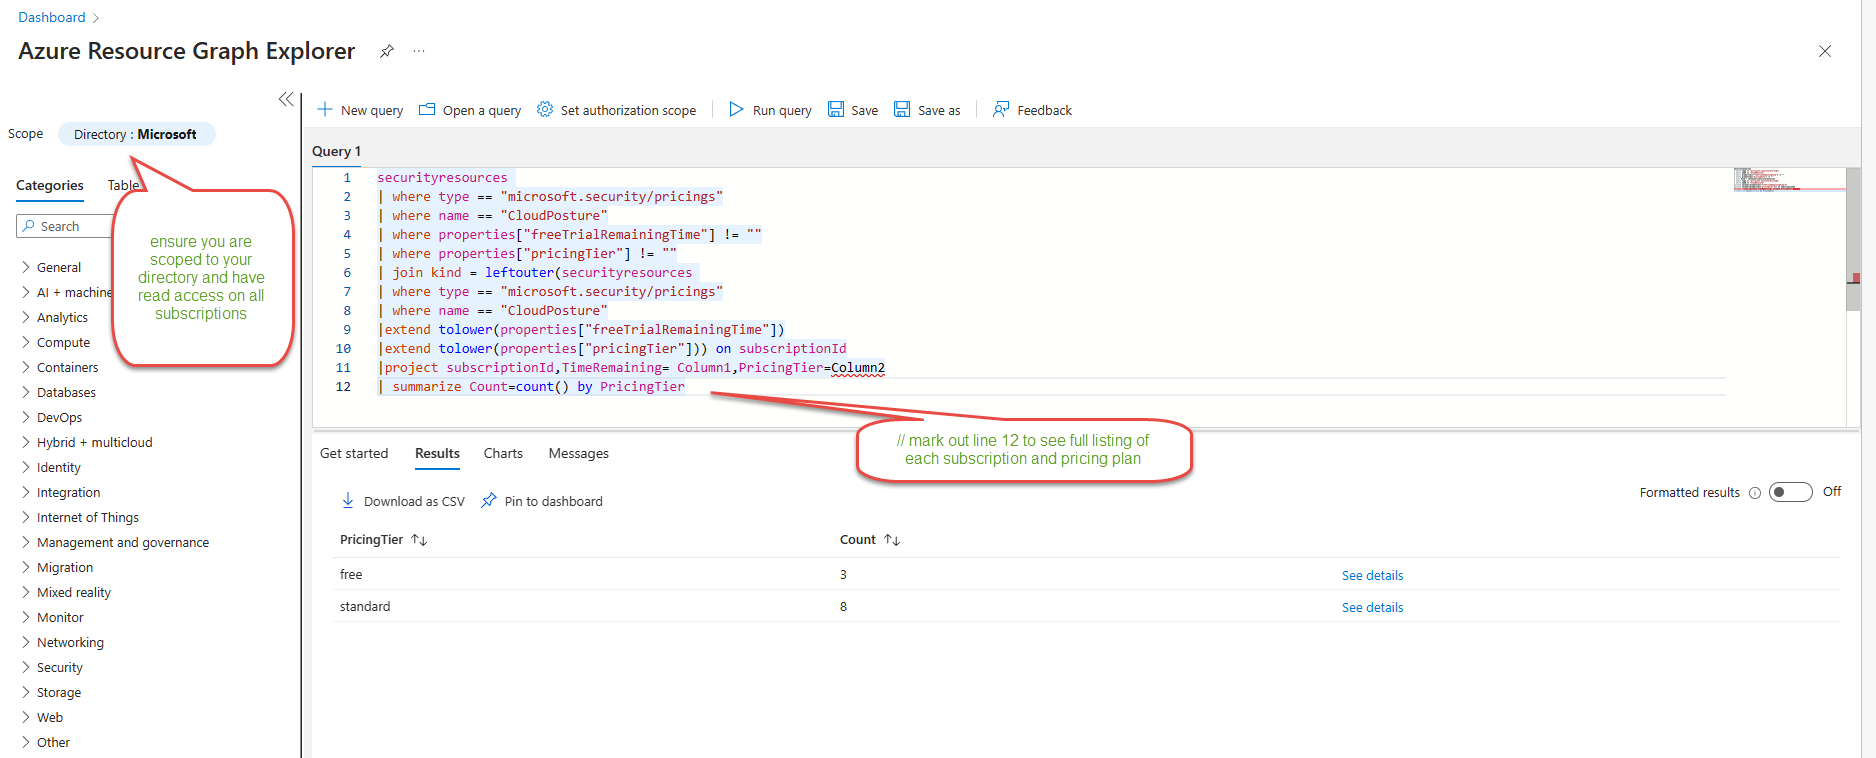Click the Save as disk icon
This screenshot has height=758, width=1876.
coord(902,109)
